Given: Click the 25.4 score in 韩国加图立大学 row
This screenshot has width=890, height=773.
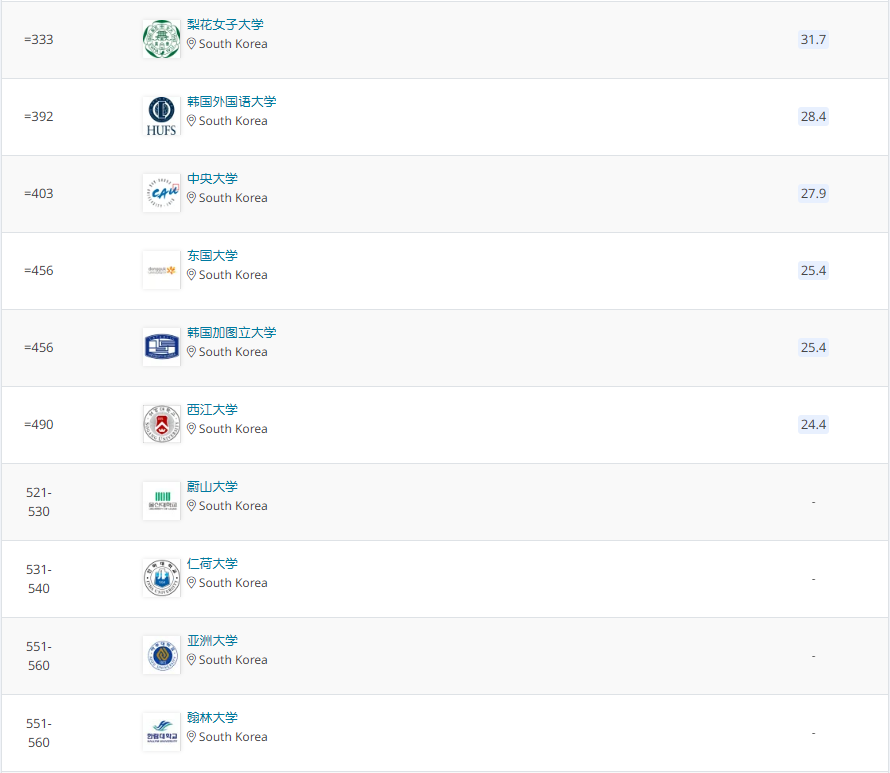Looking at the screenshot, I should click(x=813, y=347).
